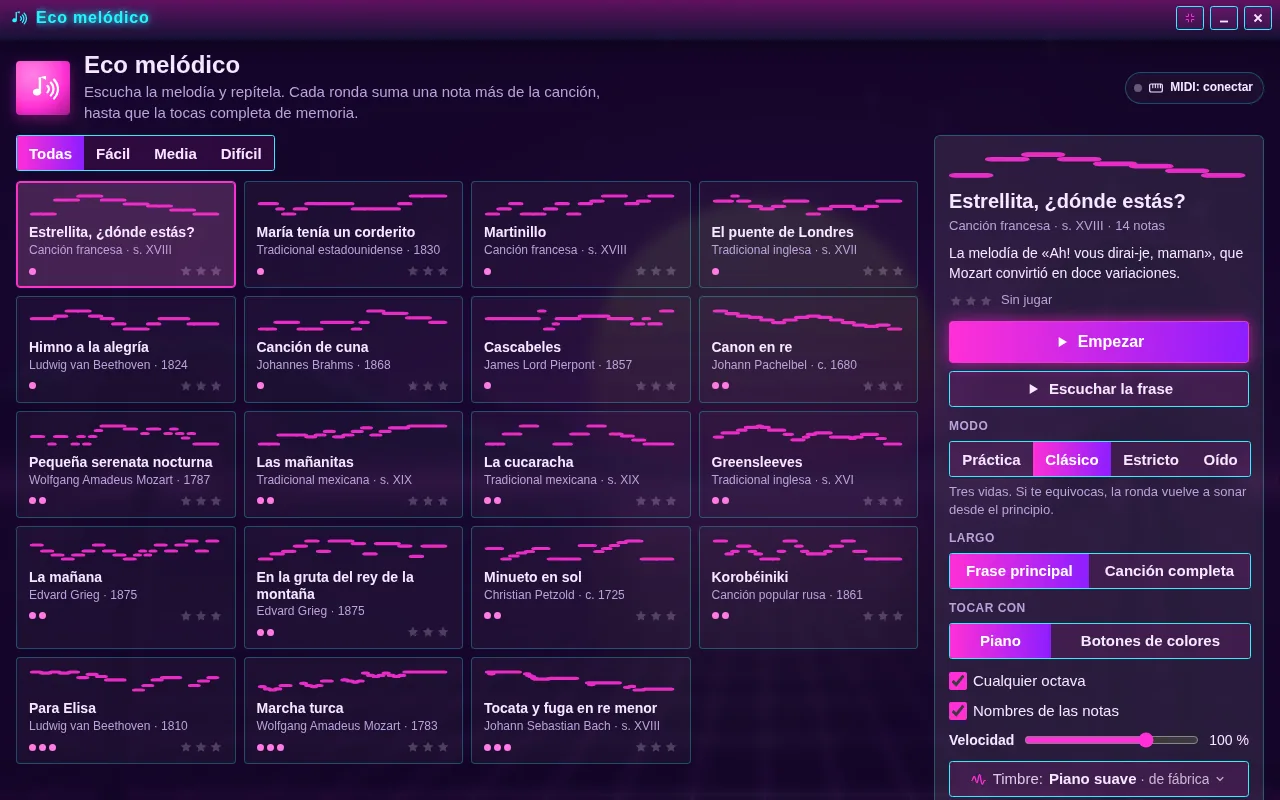Adjust the Velocidad slider
Viewport: 1280px width, 800px height.
[x=1111, y=740]
